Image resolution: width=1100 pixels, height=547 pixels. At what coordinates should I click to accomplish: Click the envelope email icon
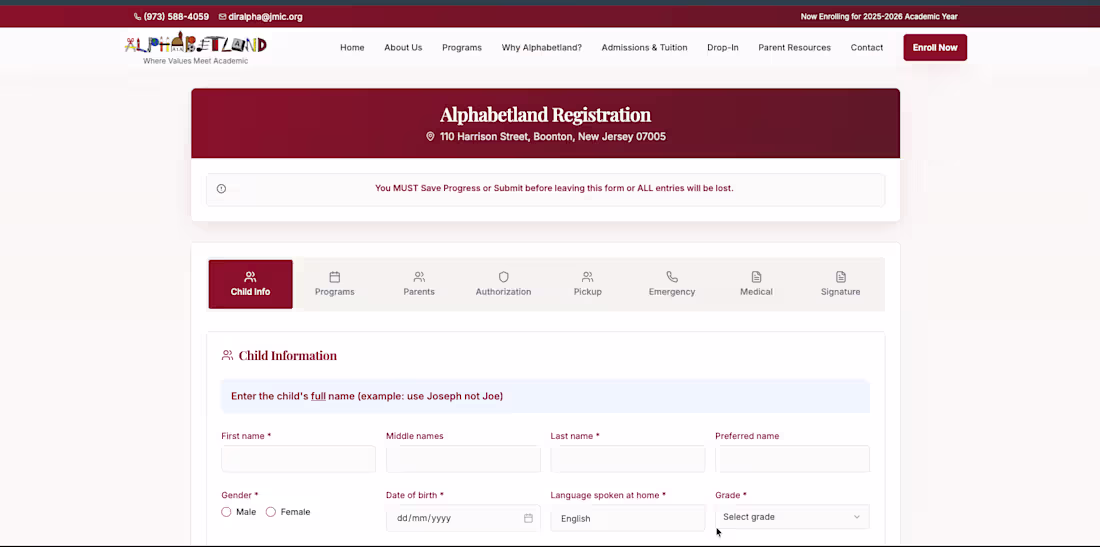click(222, 17)
